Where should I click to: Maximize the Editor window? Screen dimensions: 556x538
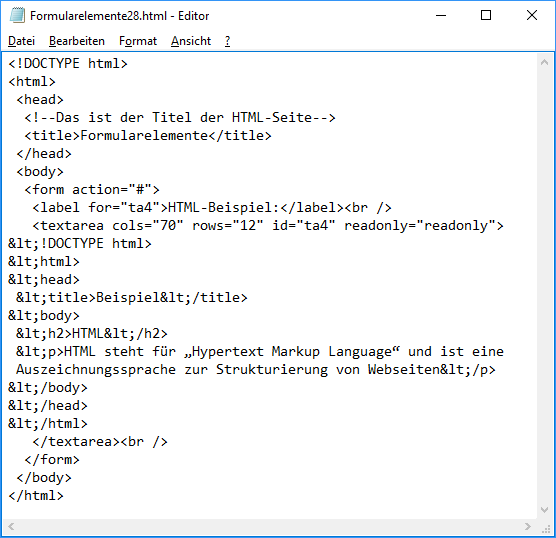(x=486, y=15)
